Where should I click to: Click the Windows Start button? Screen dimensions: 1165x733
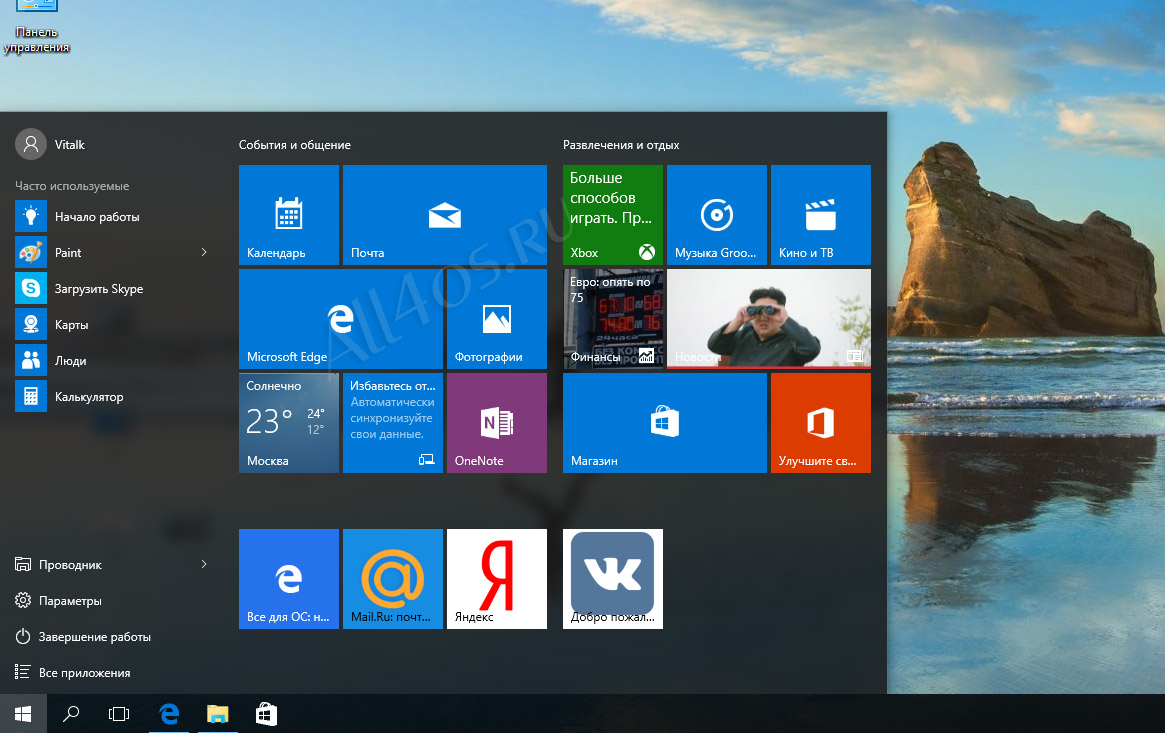23,714
